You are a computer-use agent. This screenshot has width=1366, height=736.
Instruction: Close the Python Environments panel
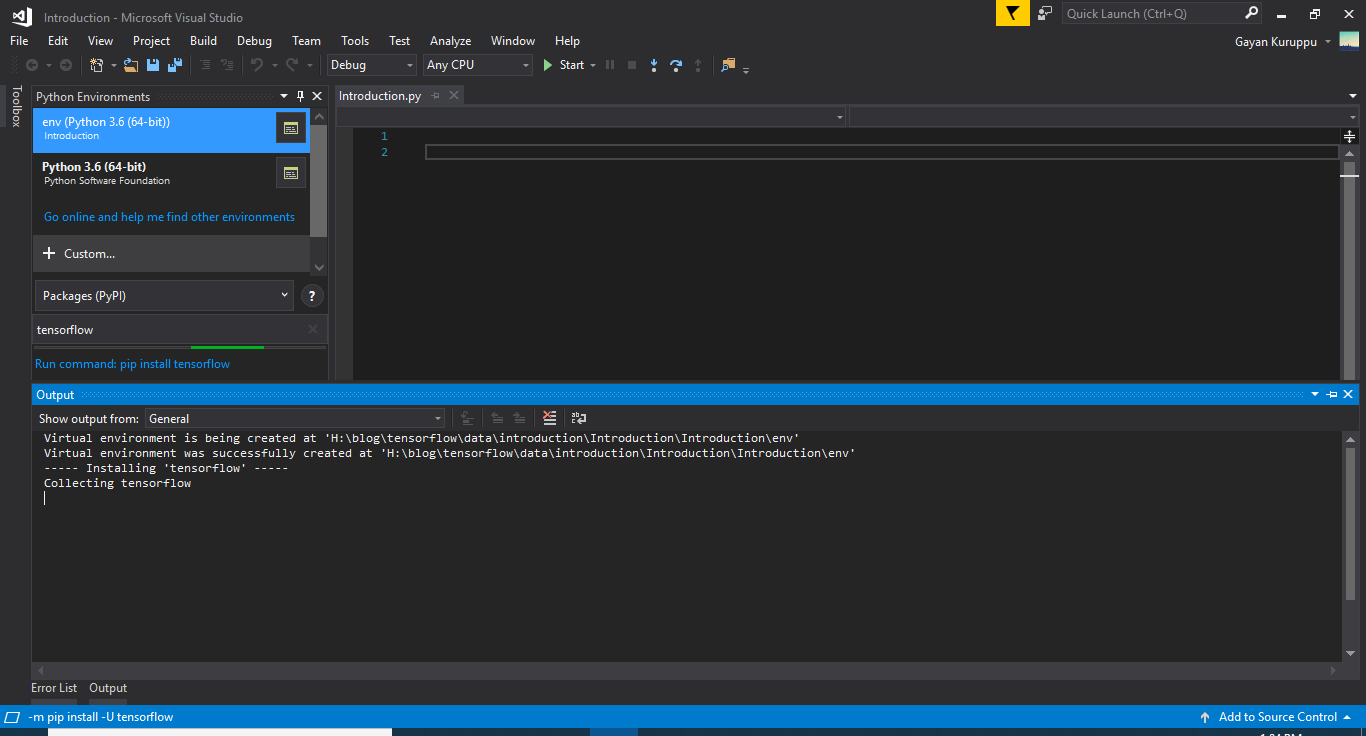[317, 96]
